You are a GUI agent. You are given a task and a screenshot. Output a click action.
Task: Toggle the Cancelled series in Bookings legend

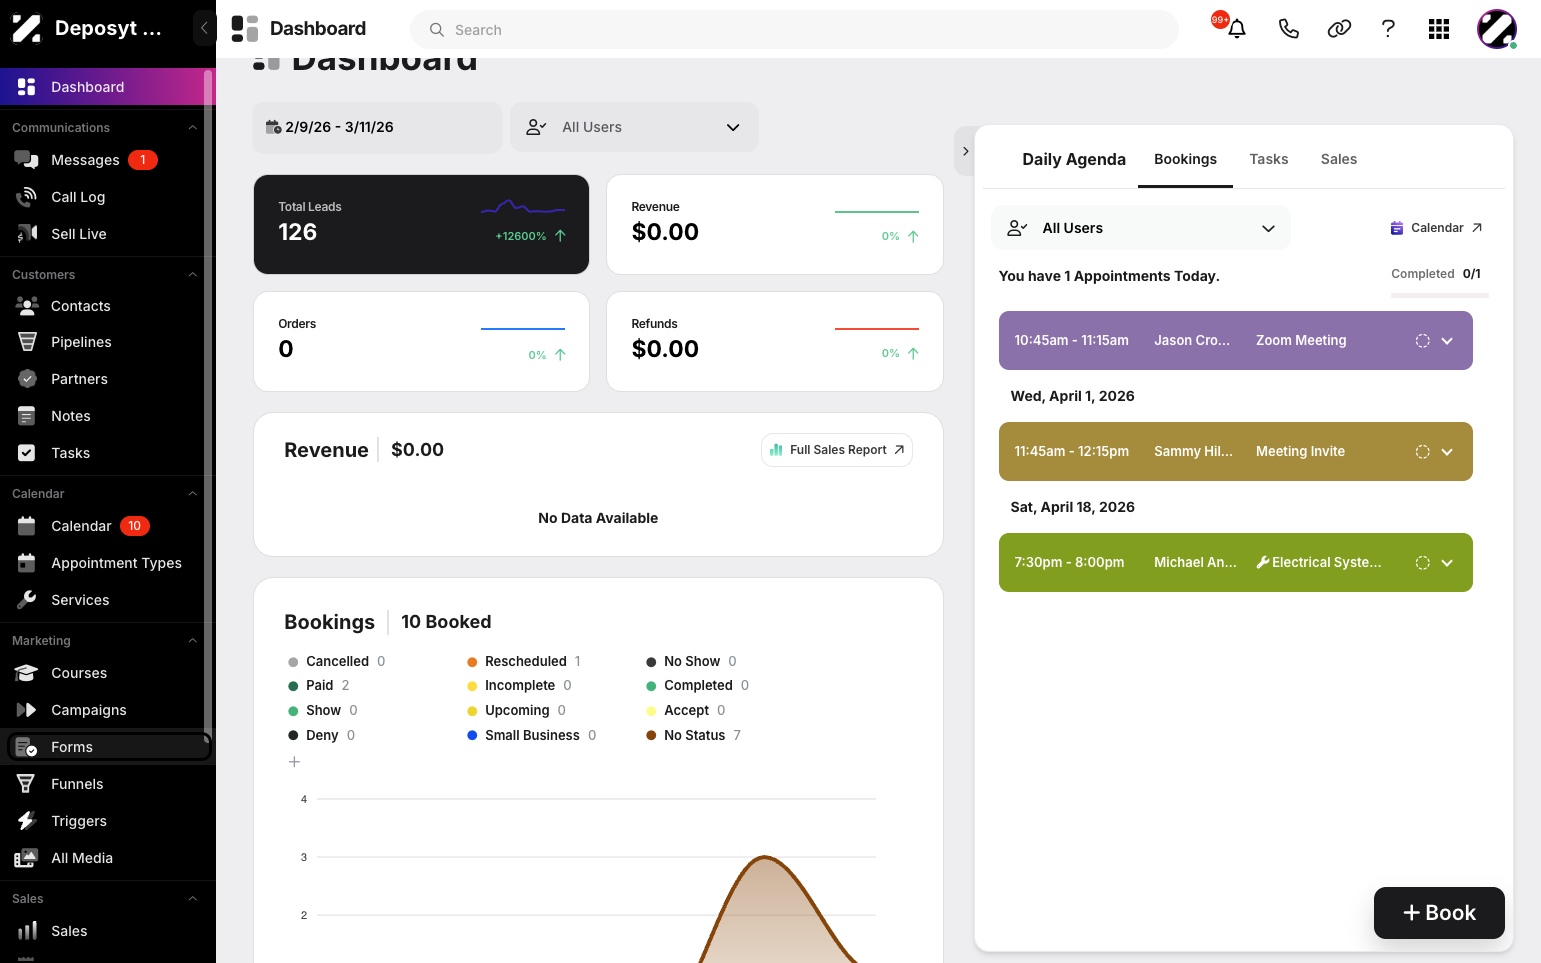(336, 661)
